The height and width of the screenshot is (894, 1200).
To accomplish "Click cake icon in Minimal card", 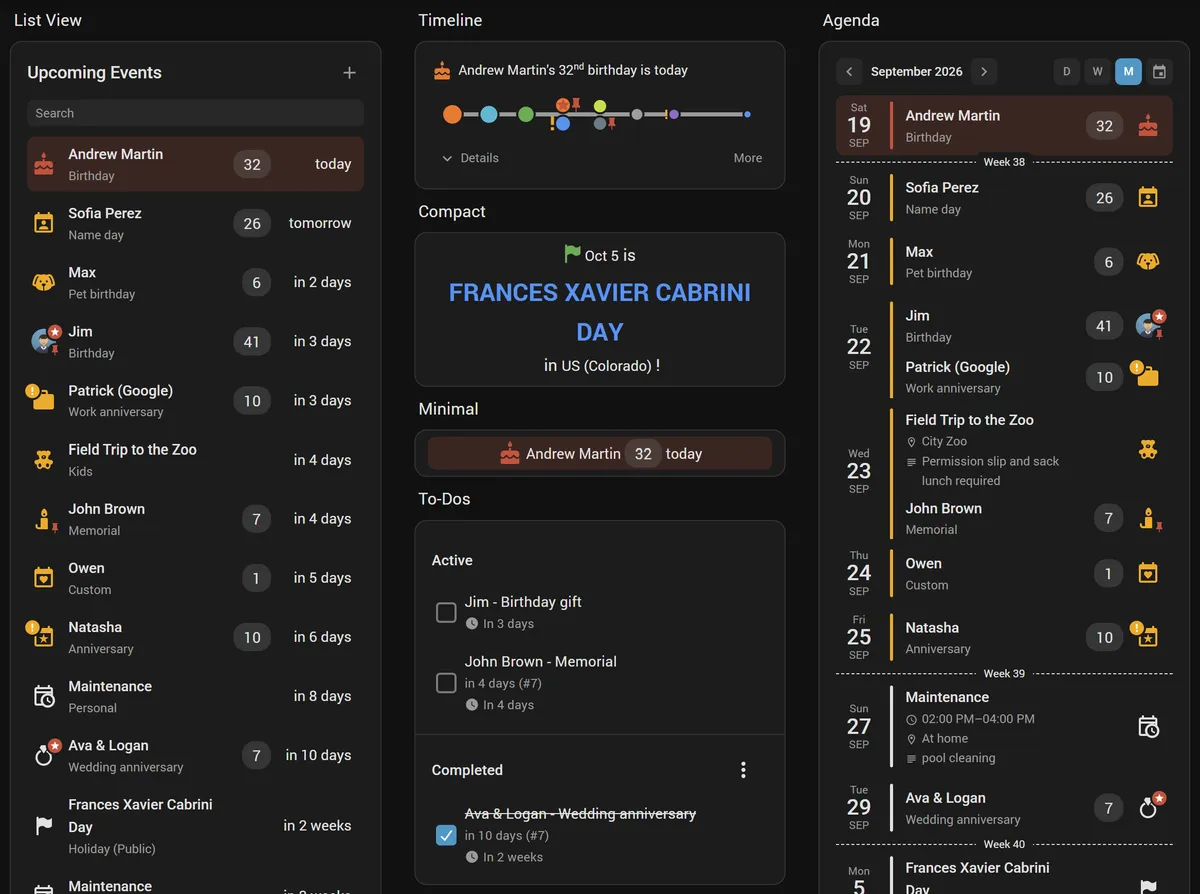I will pyautogui.click(x=510, y=453).
